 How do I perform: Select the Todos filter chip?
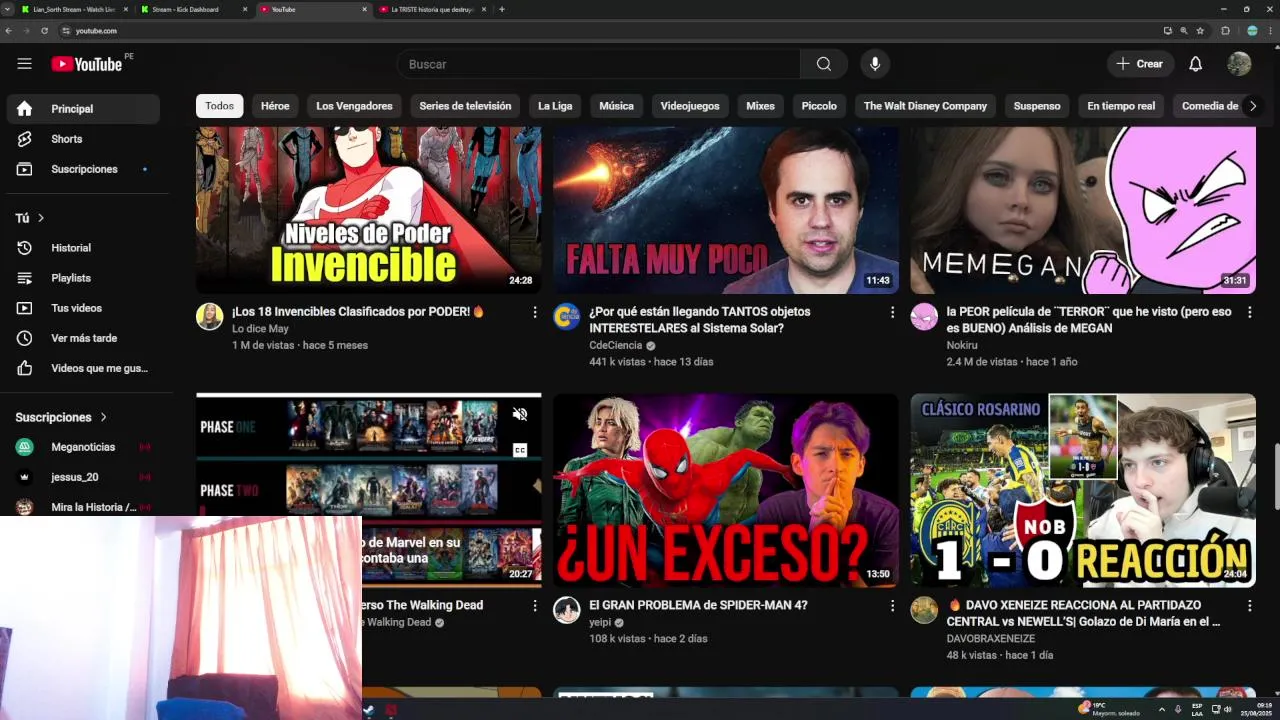tap(220, 106)
